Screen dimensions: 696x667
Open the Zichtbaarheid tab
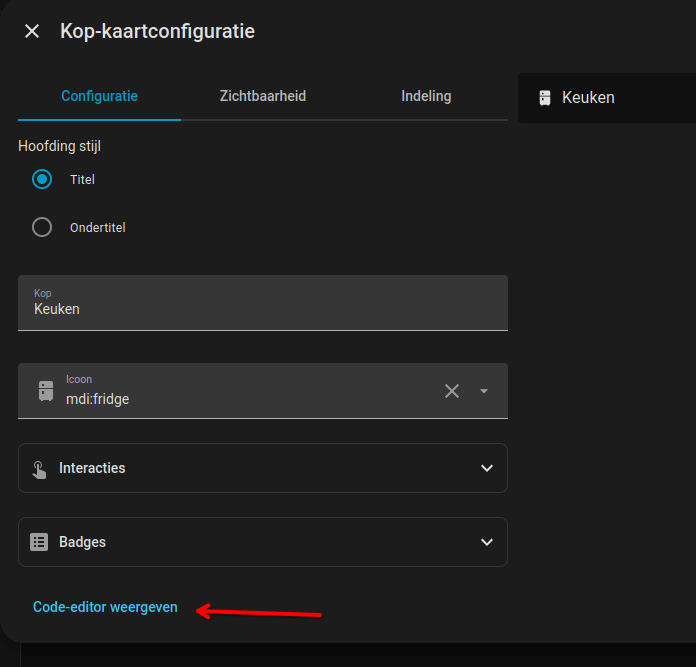click(263, 97)
